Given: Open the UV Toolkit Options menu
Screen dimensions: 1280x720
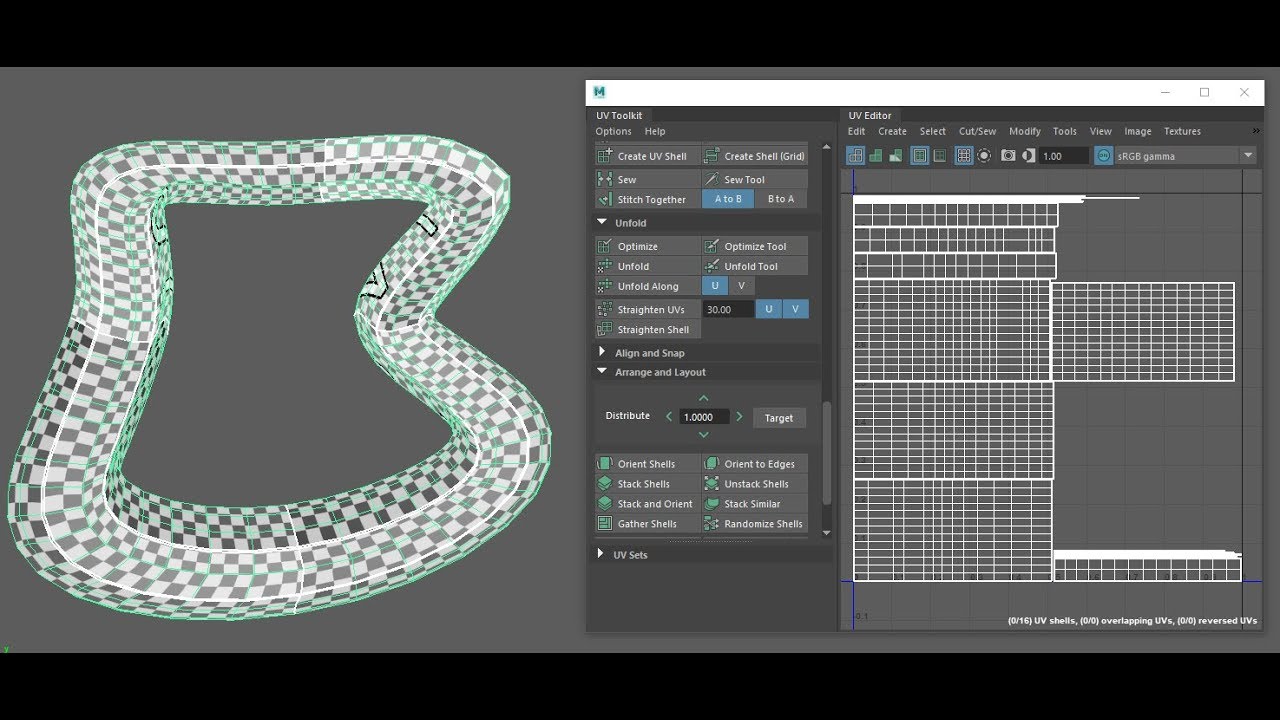Looking at the screenshot, I should click(x=613, y=131).
